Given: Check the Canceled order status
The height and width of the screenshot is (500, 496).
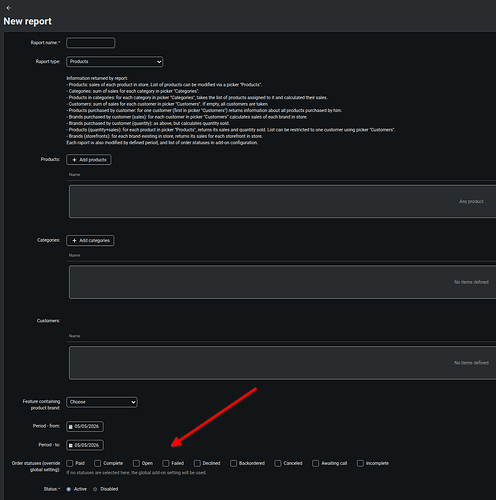Looking at the screenshot, I should pyautogui.click(x=278, y=463).
